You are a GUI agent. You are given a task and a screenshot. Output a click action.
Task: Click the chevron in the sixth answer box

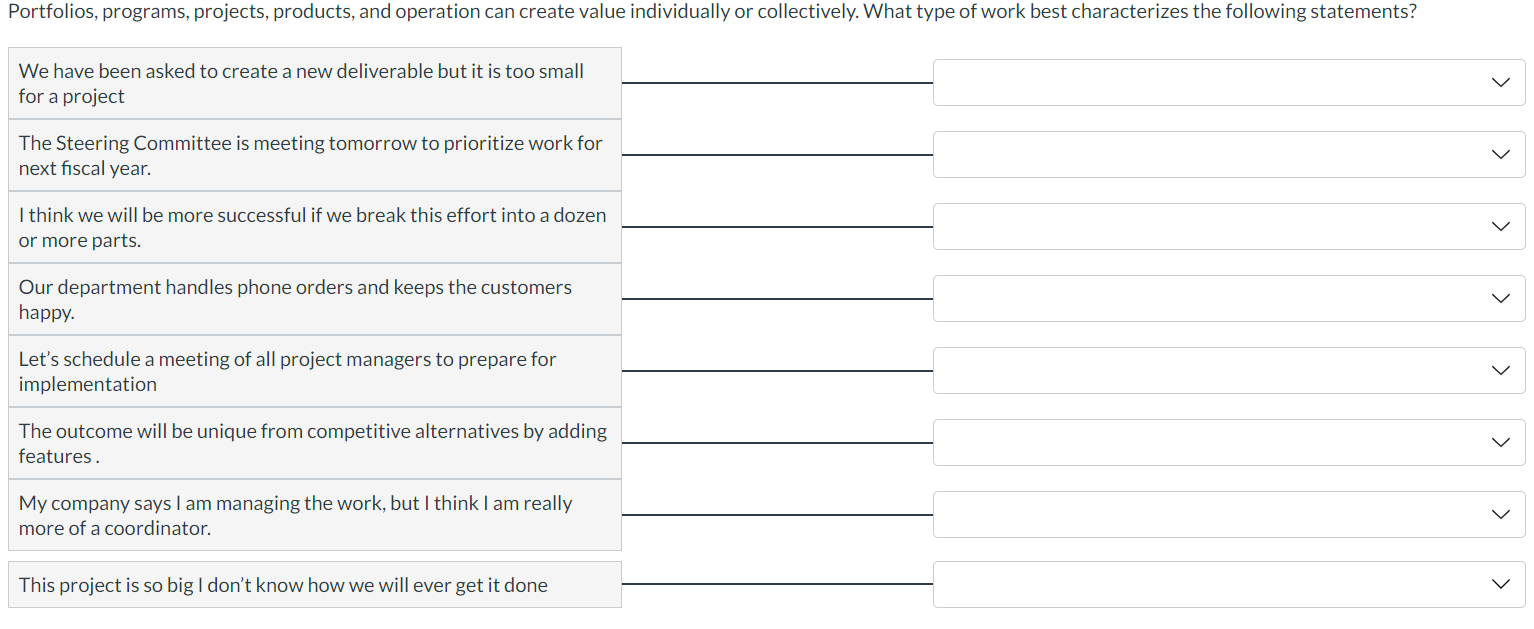(1499, 442)
